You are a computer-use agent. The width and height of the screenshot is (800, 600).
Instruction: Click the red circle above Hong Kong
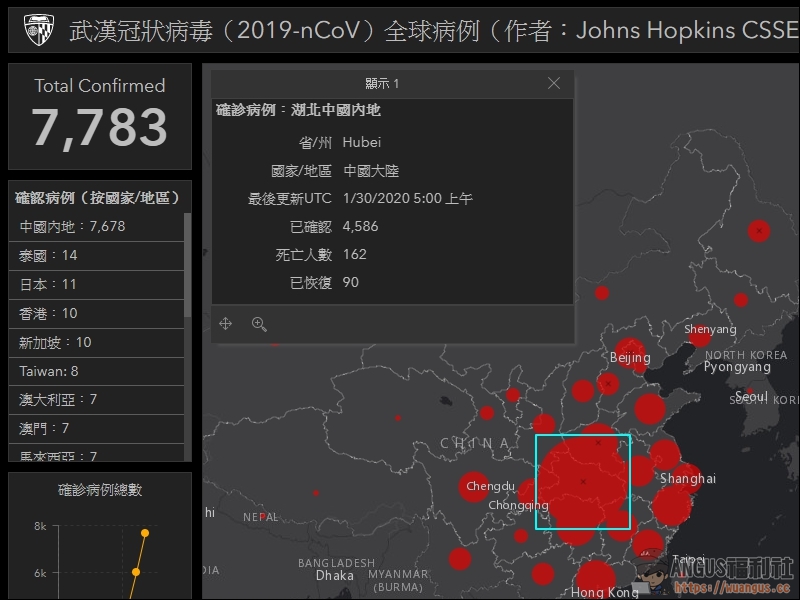(594, 578)
